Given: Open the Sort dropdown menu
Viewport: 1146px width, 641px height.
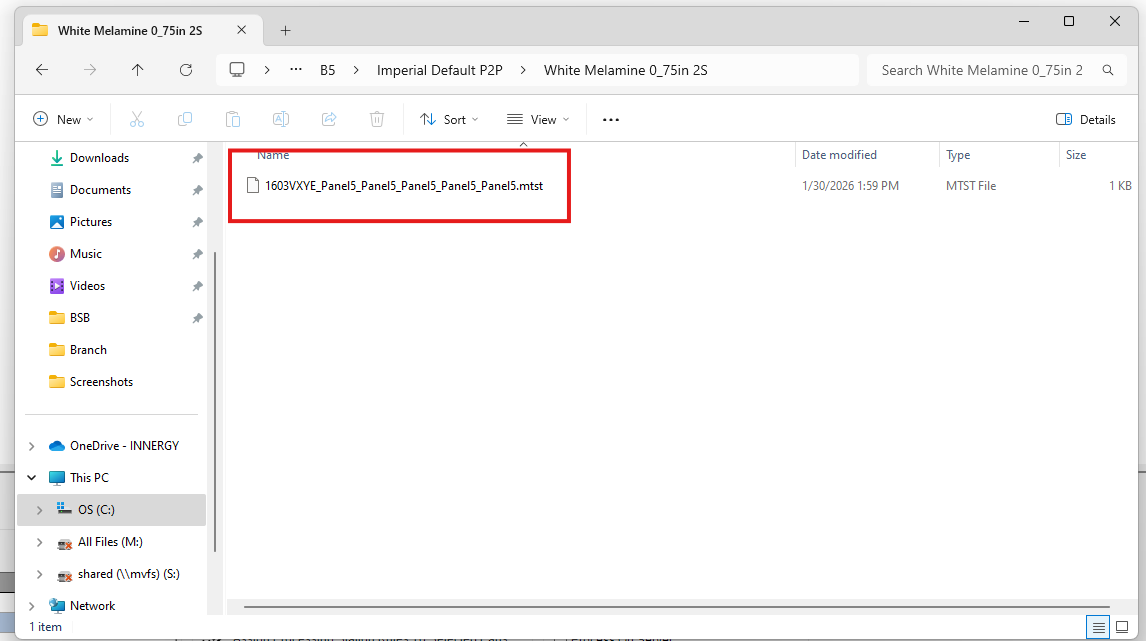Looking at the screenshot, I should 449,120.
